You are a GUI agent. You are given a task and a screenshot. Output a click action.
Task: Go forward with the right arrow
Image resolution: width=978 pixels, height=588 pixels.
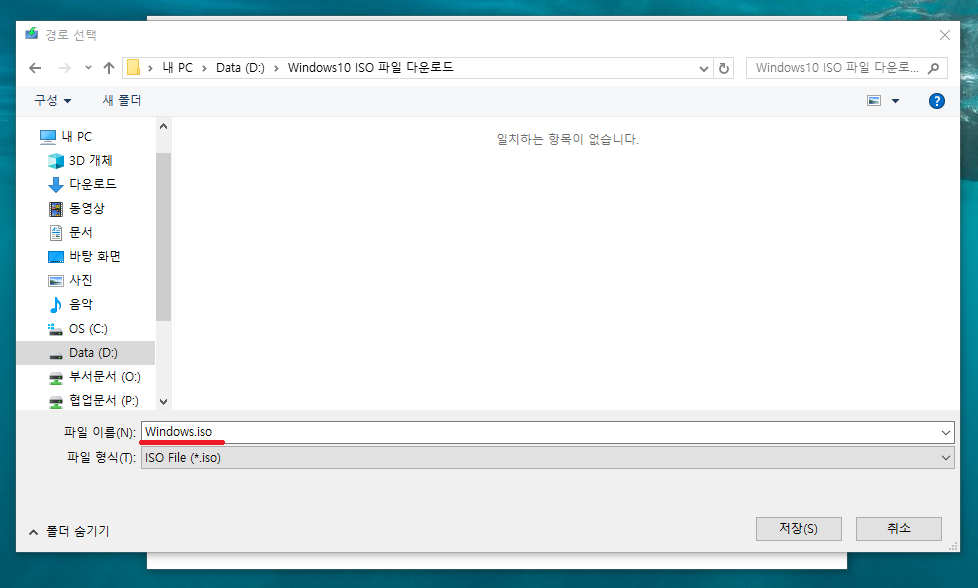click(x=64, y=68)
